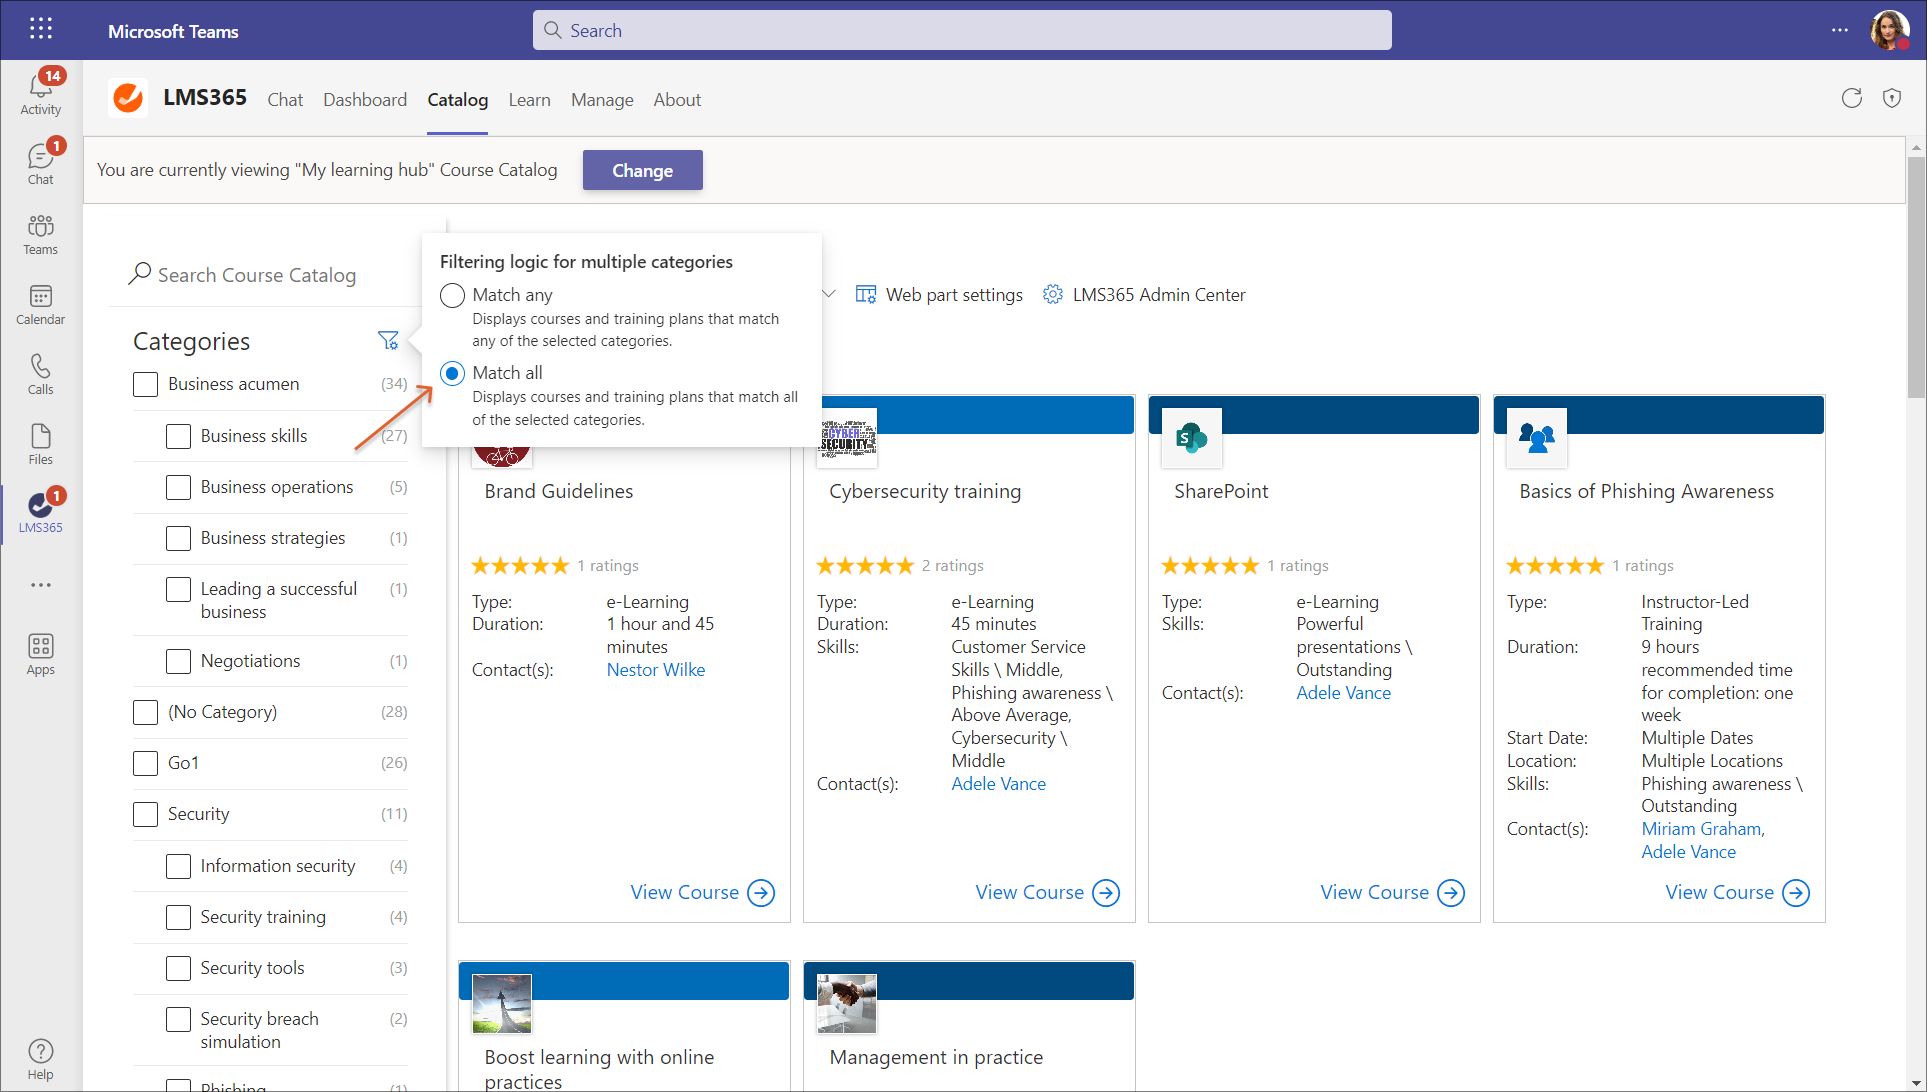The image size is (1927, 1092).
Task: Expand the dropdown chevron beside Web part settings
Action: tap(829, 294)
